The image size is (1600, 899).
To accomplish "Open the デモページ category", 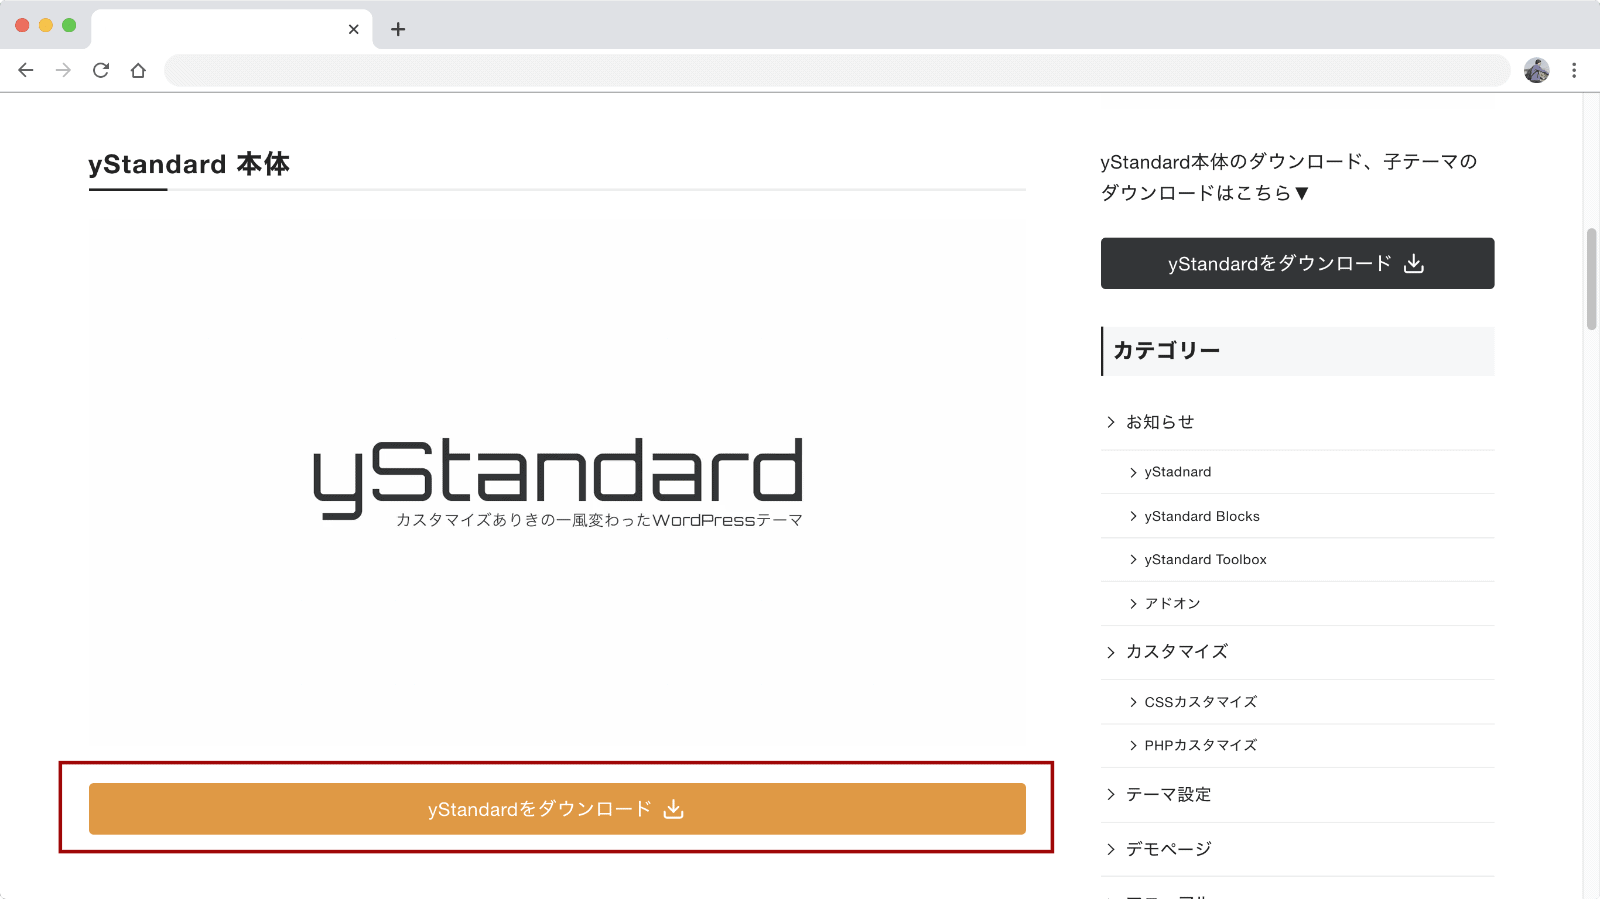I will click(x=1168, y=849).
